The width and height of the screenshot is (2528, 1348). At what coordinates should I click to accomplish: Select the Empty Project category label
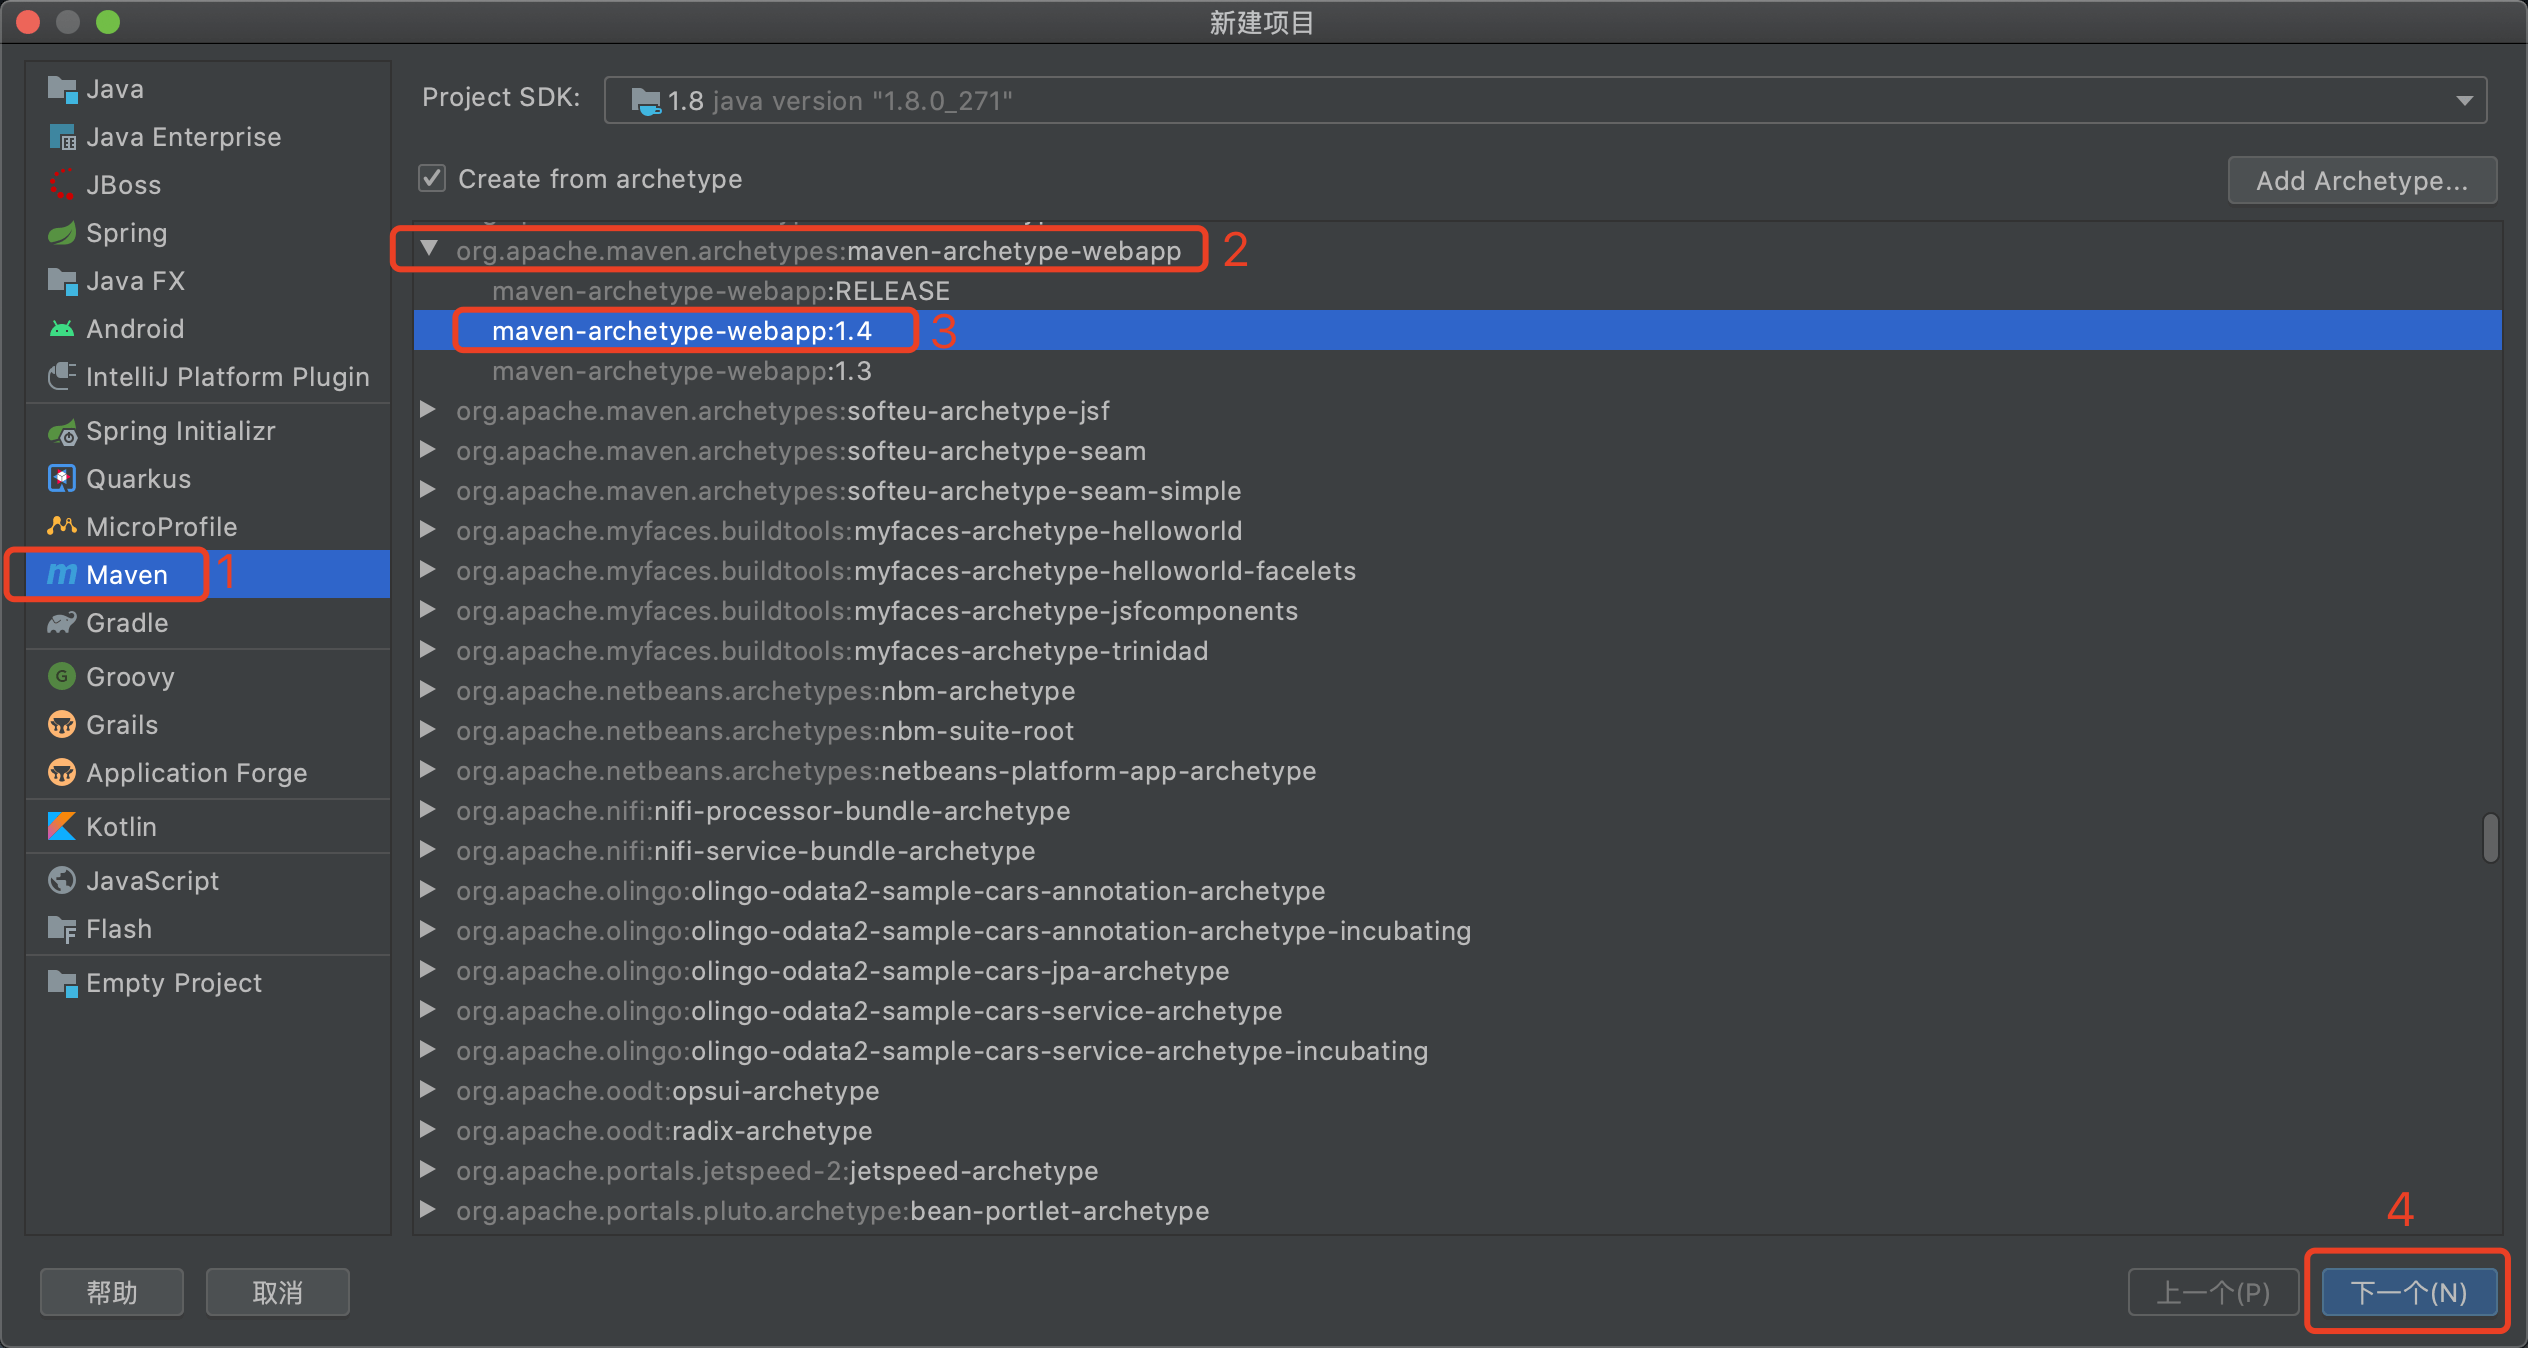[174, 983]
